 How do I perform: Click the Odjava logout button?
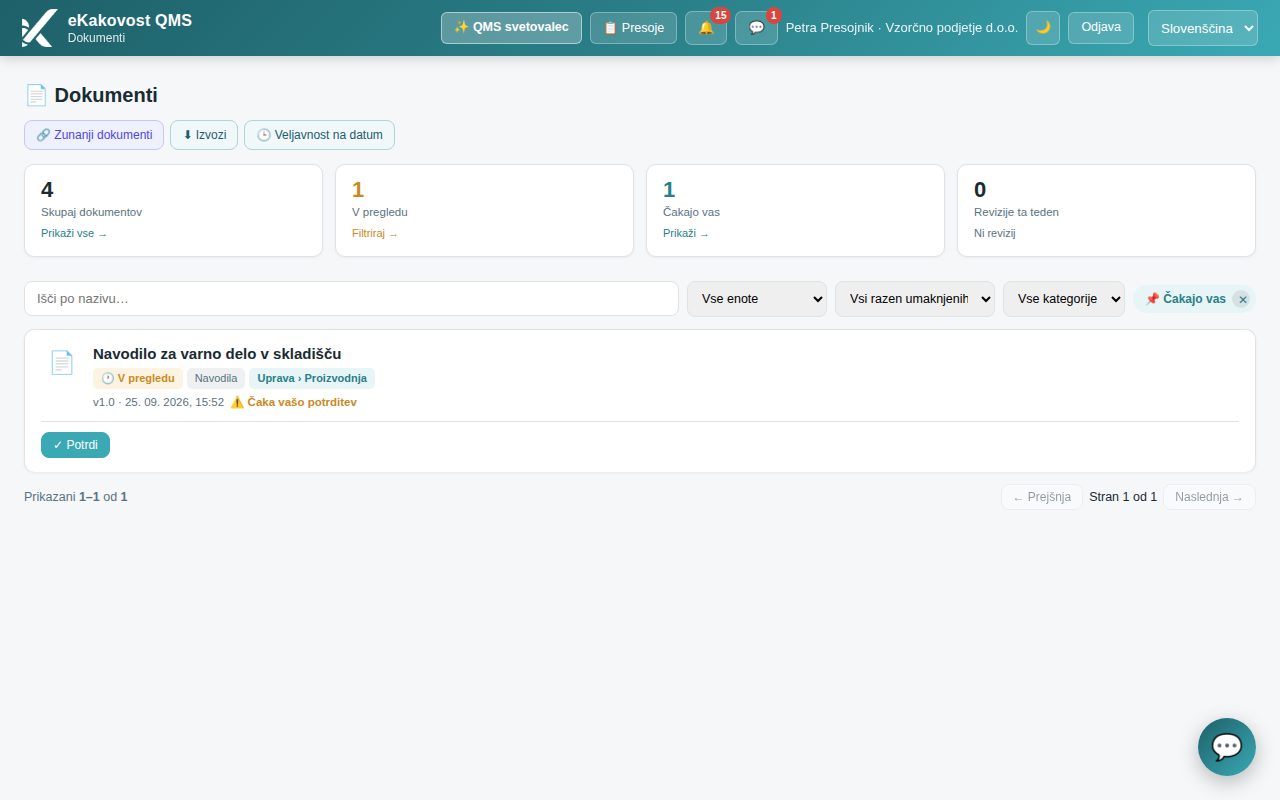[x=1101, y=28]
